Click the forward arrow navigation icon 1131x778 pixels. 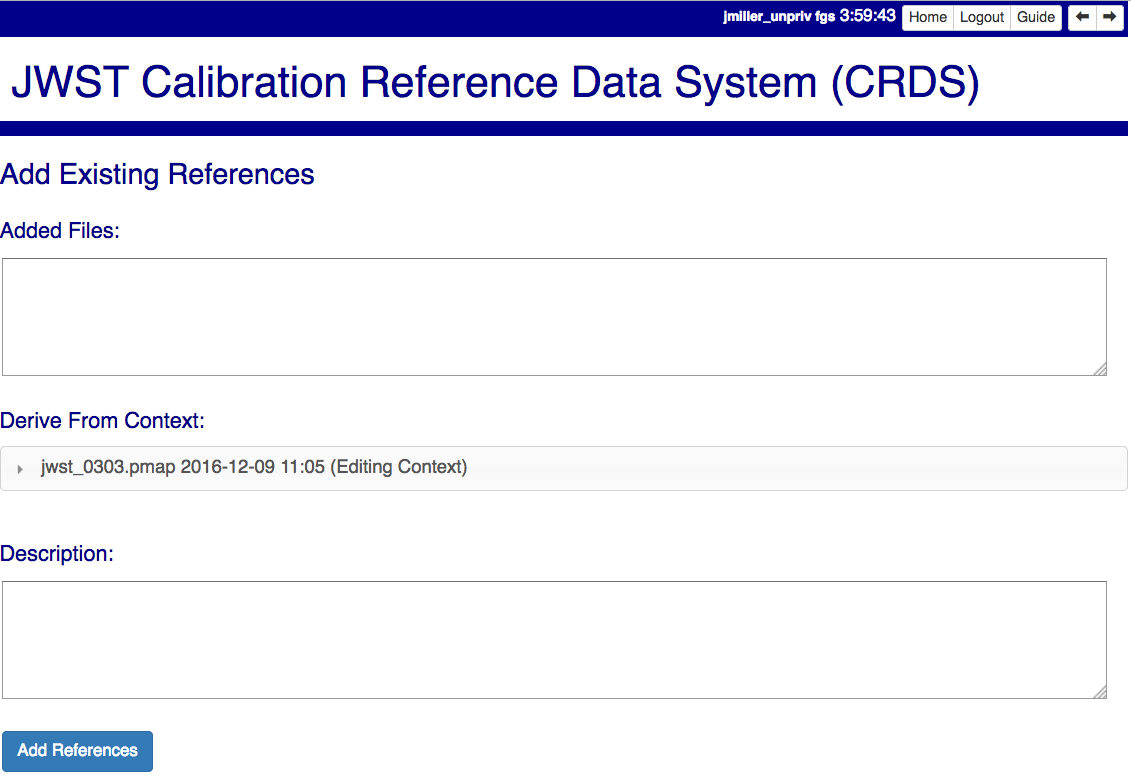[x=1109, y=17]
